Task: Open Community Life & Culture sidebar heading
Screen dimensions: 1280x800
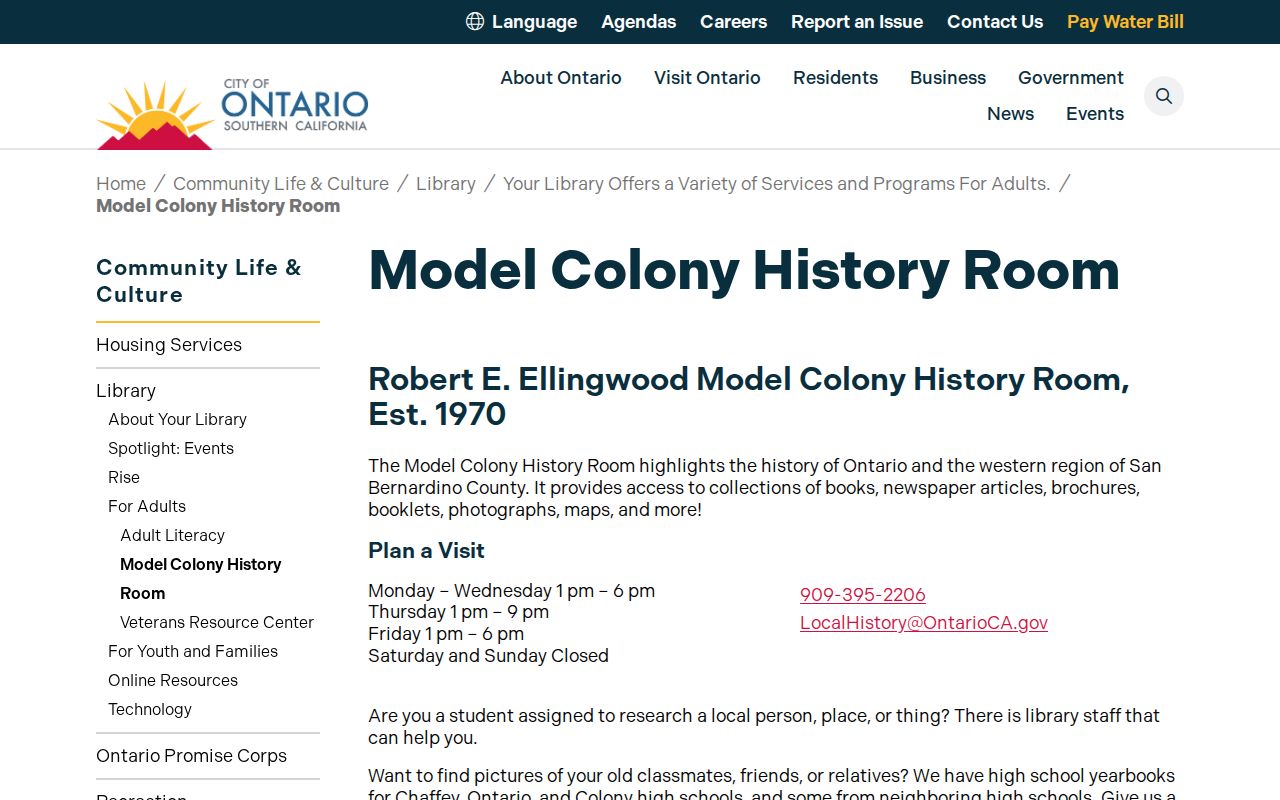Action: click(x=198, y=281)
